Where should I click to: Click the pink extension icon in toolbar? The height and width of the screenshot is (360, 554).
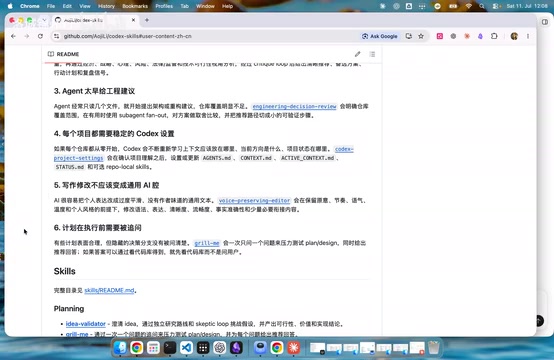440,36
